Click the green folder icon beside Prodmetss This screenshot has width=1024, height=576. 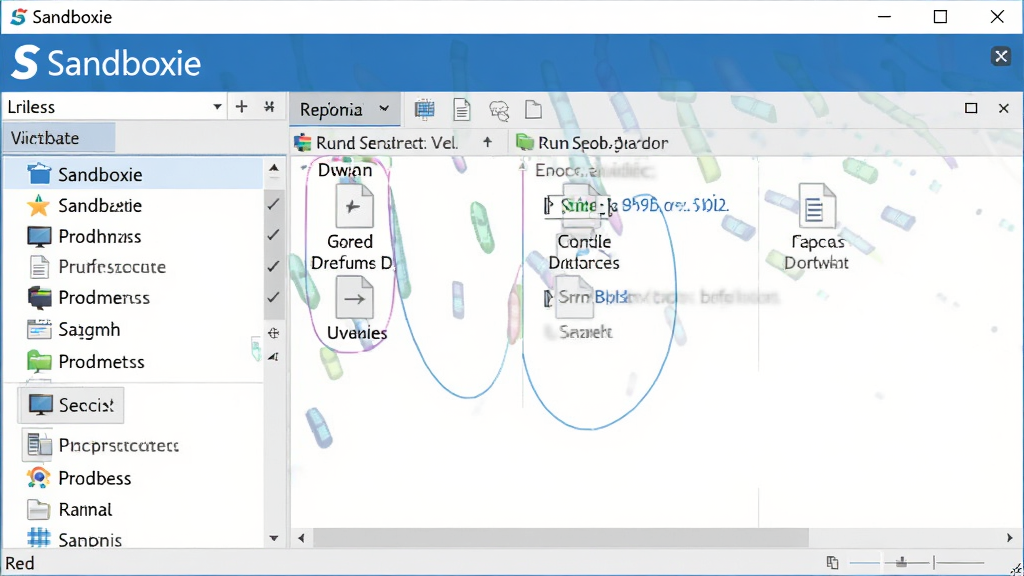click(x=39, y=361)
